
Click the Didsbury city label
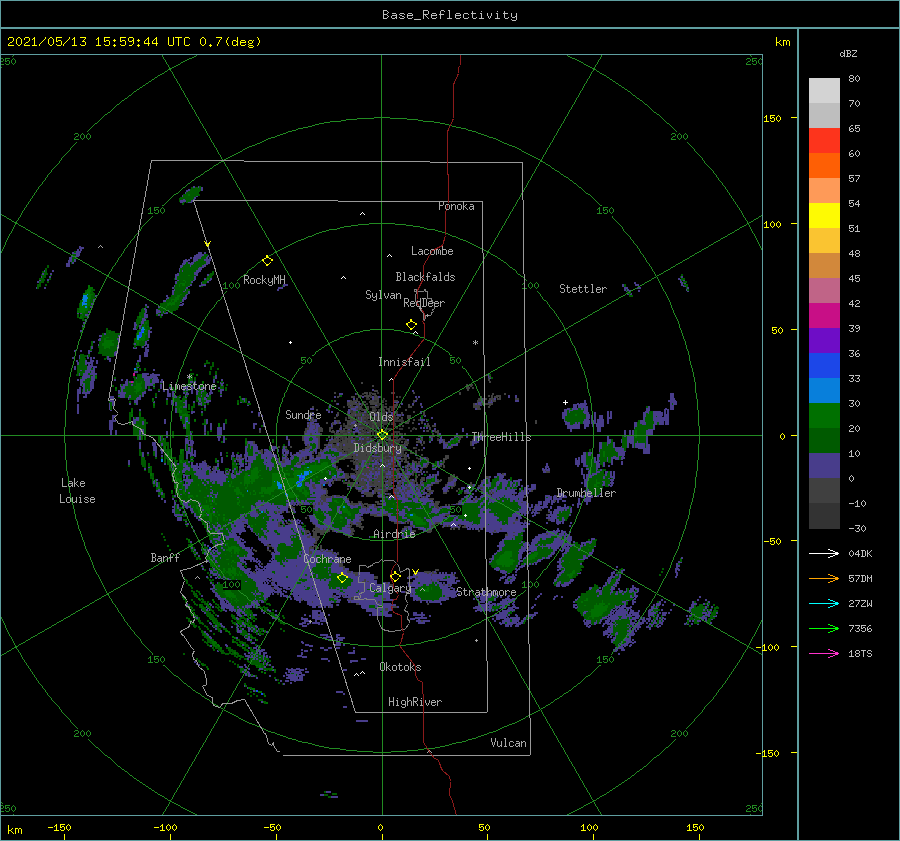[x=378, y=448]
